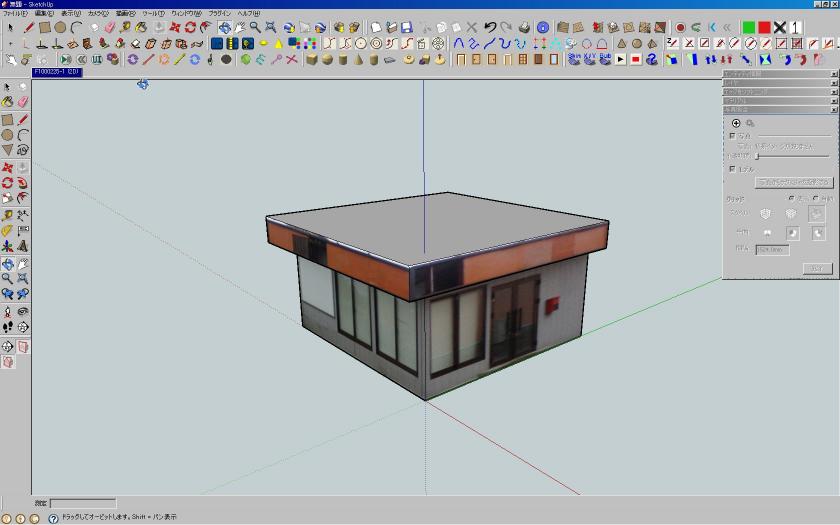This screenshot has height=525, width=840.
Task: Click the Undo arrow icon
Action: (490, 27)
